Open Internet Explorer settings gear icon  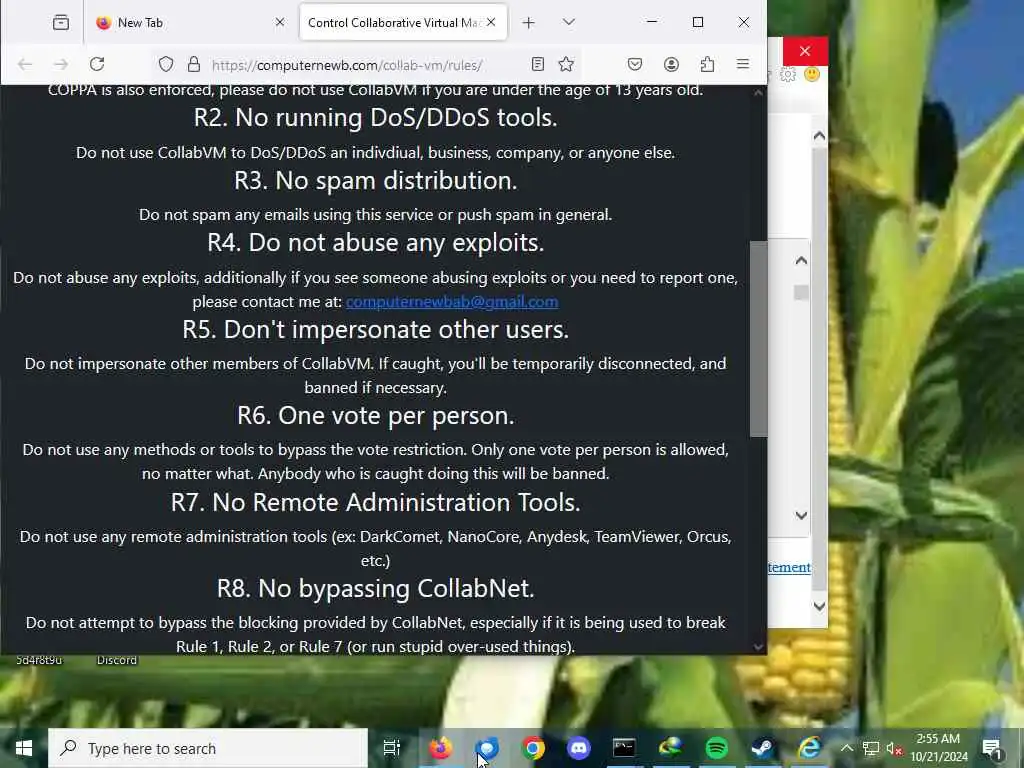[x=788, y=74]
